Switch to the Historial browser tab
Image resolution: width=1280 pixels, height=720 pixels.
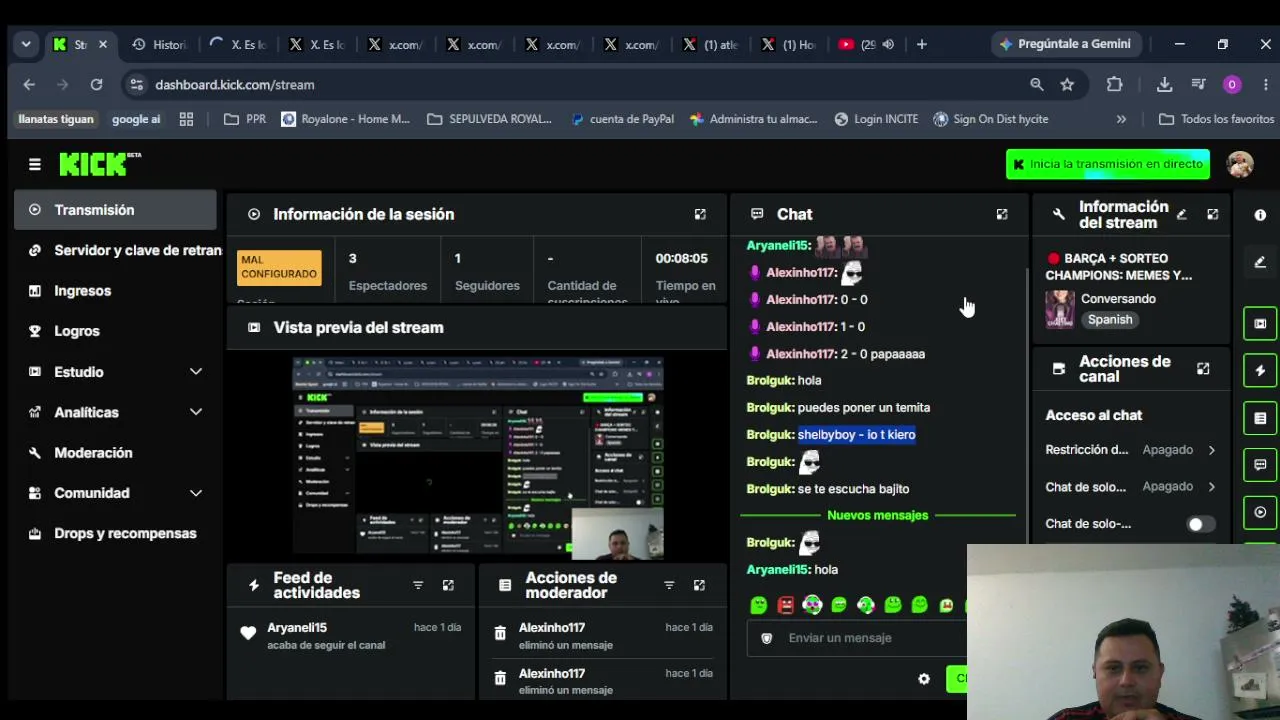coord(158,44)
